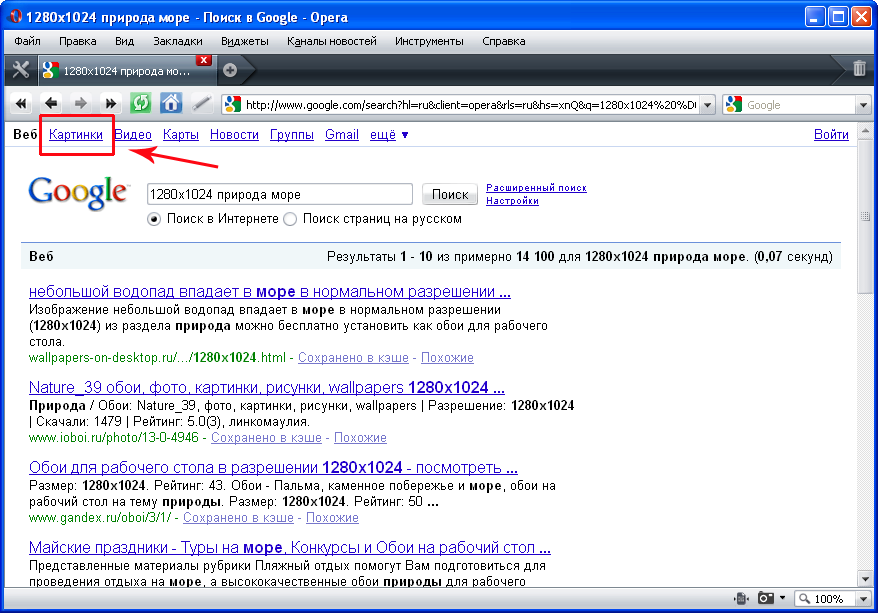
Task: Open the Группы link
Action: tap(292, 135)
